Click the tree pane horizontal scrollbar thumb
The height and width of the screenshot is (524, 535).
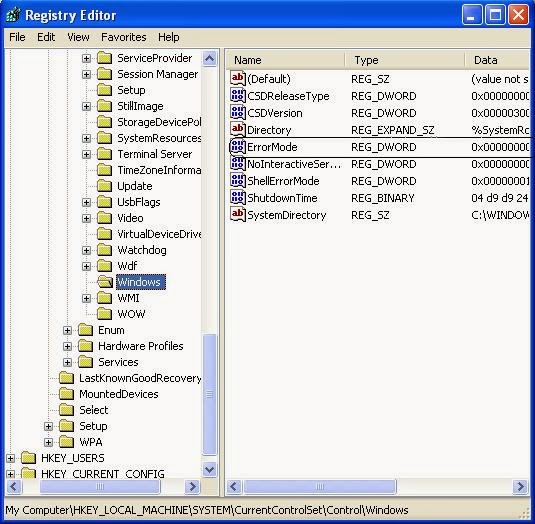coord(100,486)
